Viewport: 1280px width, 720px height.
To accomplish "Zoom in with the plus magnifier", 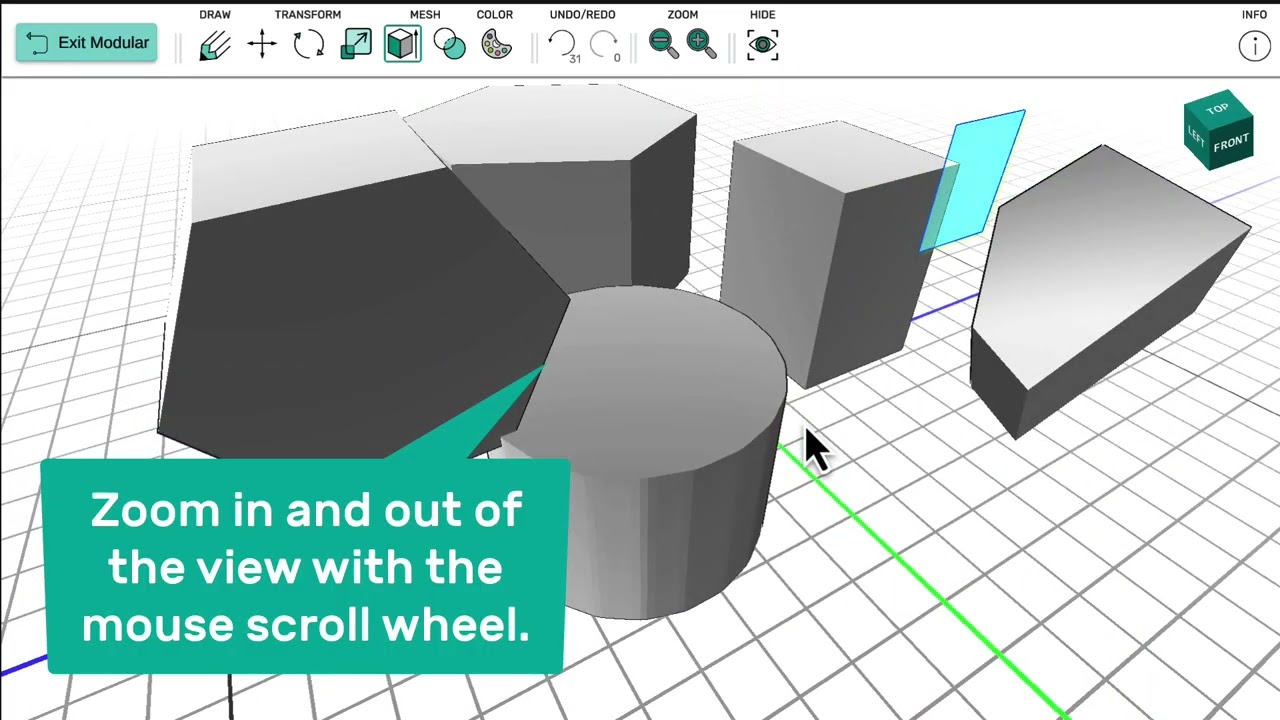I will pos(700,44).
